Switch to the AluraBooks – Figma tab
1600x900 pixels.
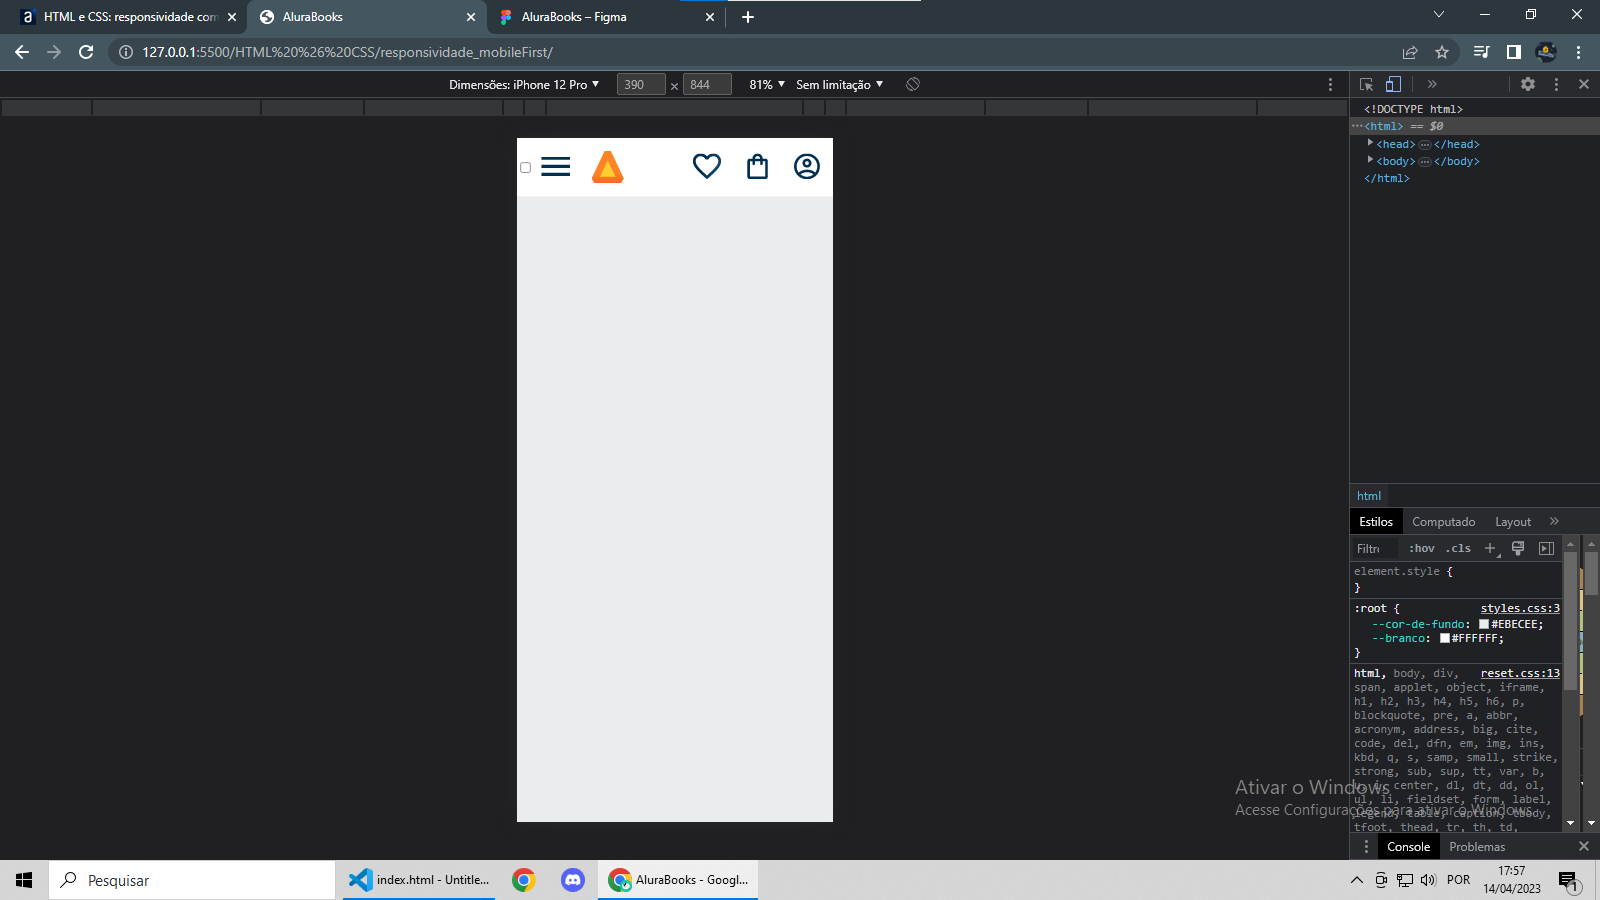coord(606,17)
